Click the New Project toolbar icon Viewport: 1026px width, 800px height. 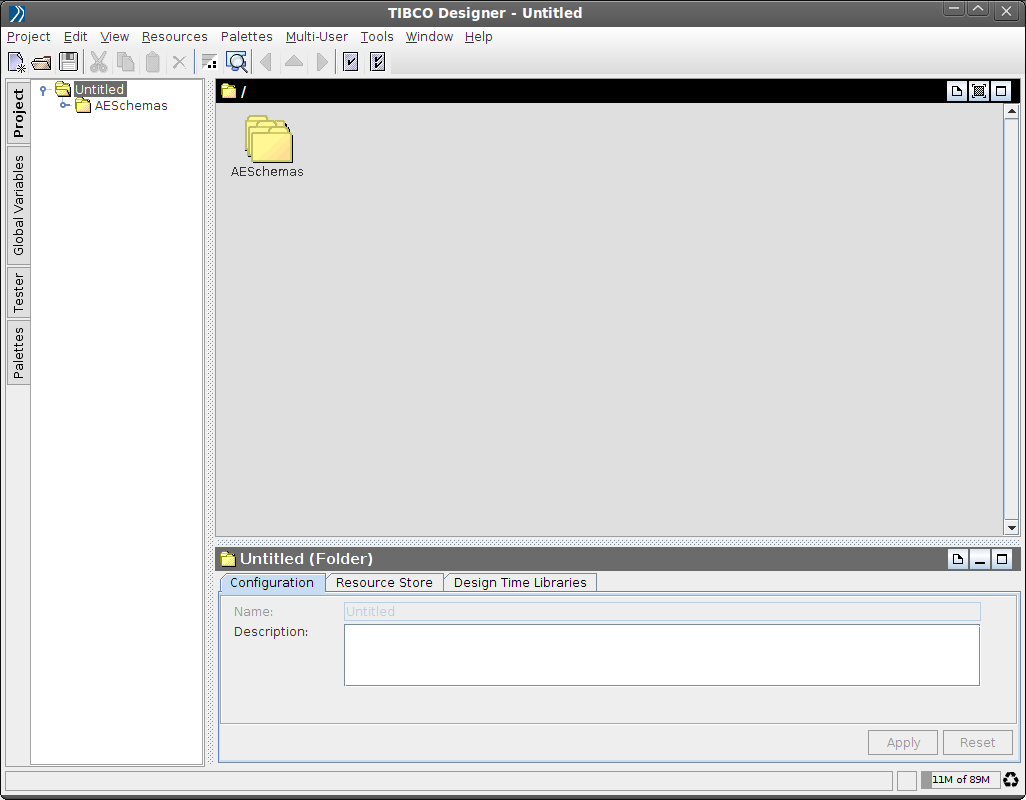point(16,62)
